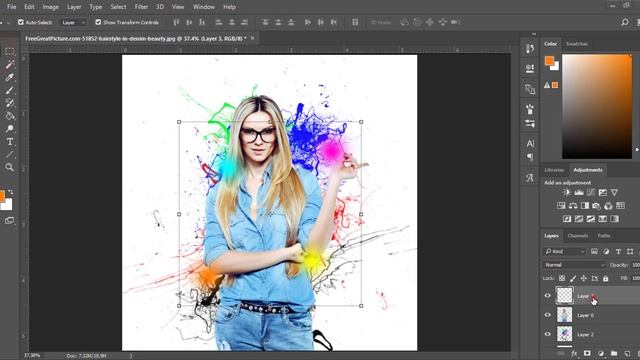Toggle lock all
The image size is (640, 360).
coord(606,278)
